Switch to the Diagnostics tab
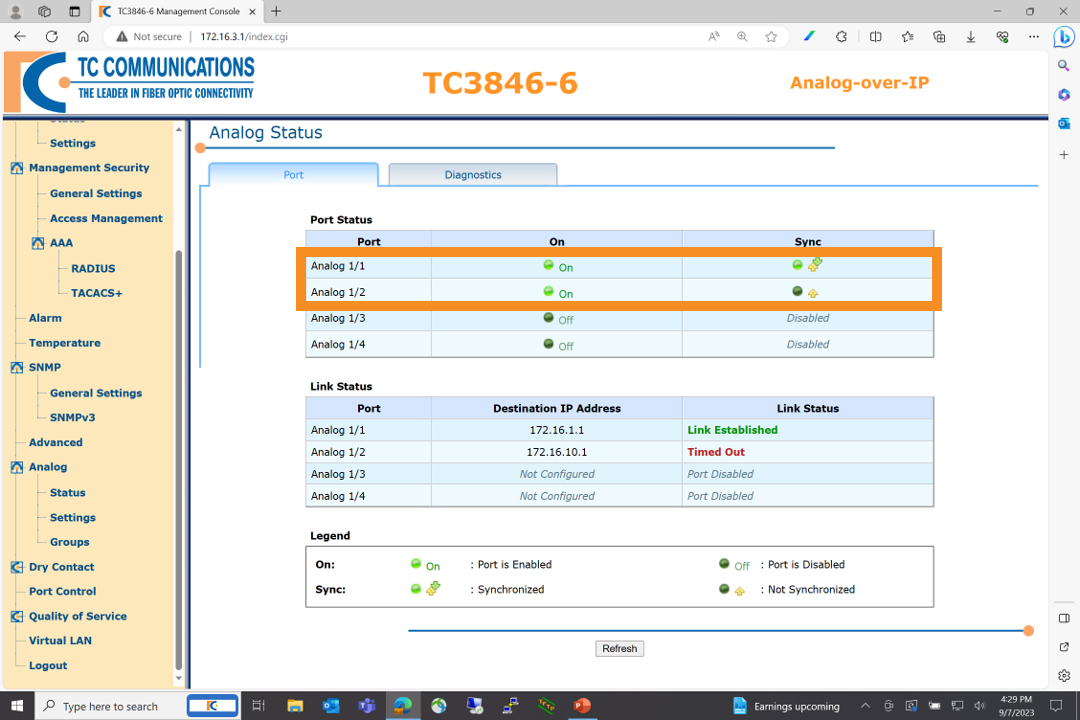The height and width of the screenshot is (720, 1080). pos(472,174)
